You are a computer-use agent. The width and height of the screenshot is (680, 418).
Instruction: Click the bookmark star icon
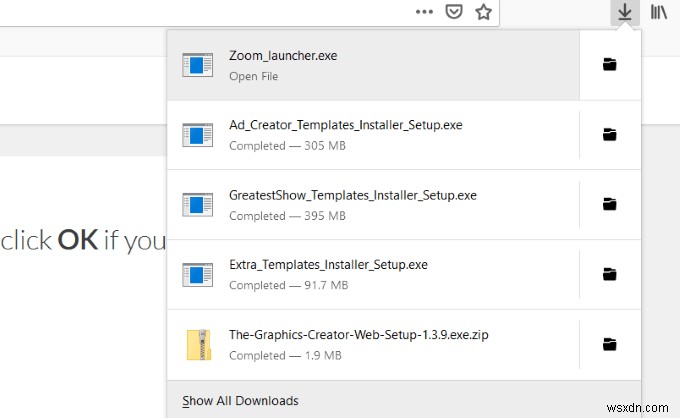pos(484,13)
